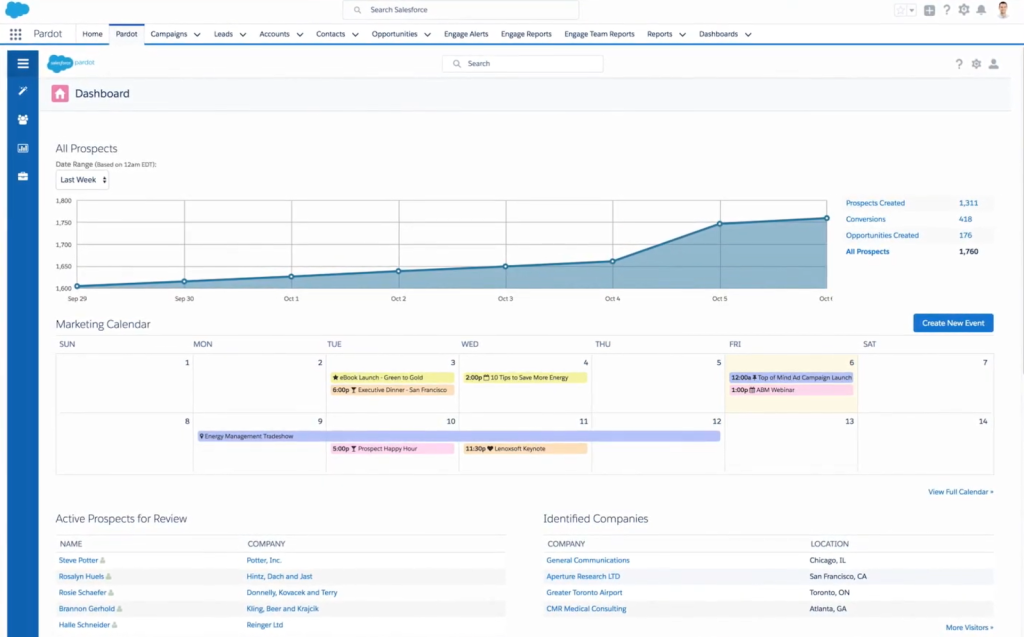This screenshot has height=637, width=1024.
Task: Switch to the Engage Reports tab
Action: (x=526, y=33)
